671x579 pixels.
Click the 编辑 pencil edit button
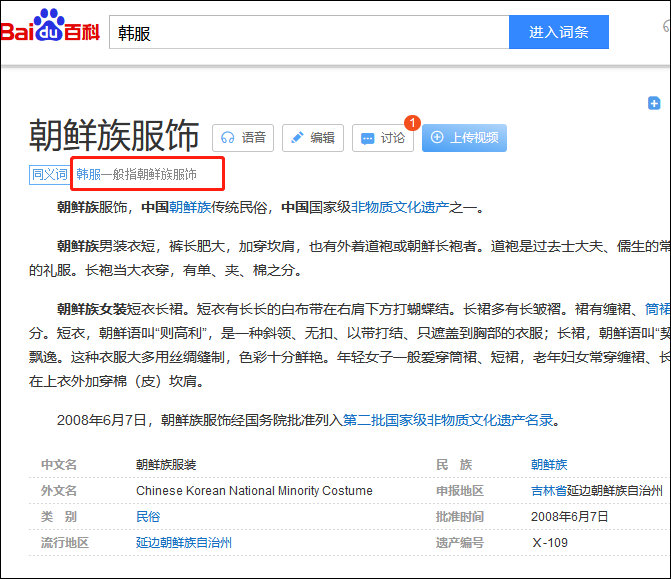tap(312, 138)
